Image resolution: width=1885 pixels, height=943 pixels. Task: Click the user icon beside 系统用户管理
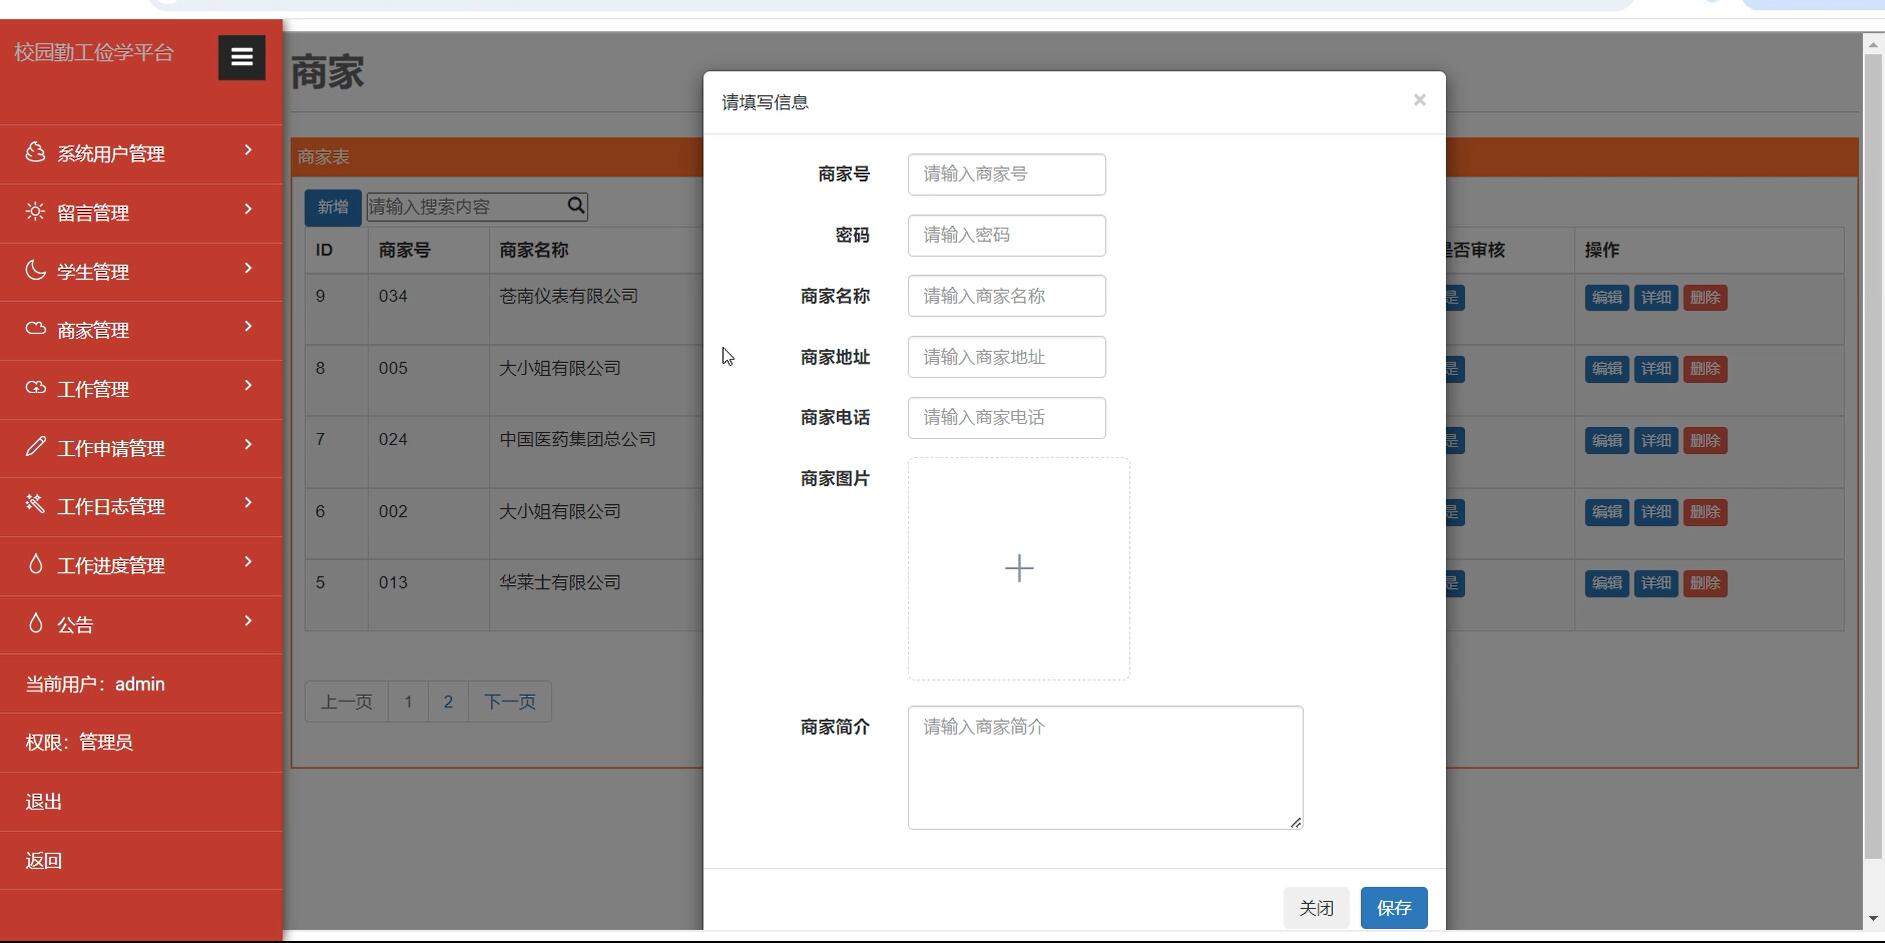pos(35,152)
